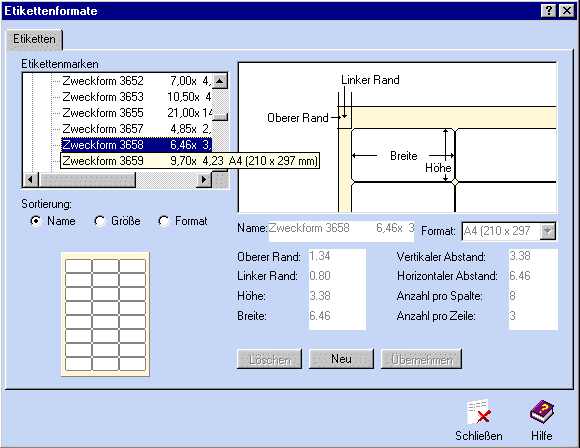Click the list's scroll left arrow

31,180
